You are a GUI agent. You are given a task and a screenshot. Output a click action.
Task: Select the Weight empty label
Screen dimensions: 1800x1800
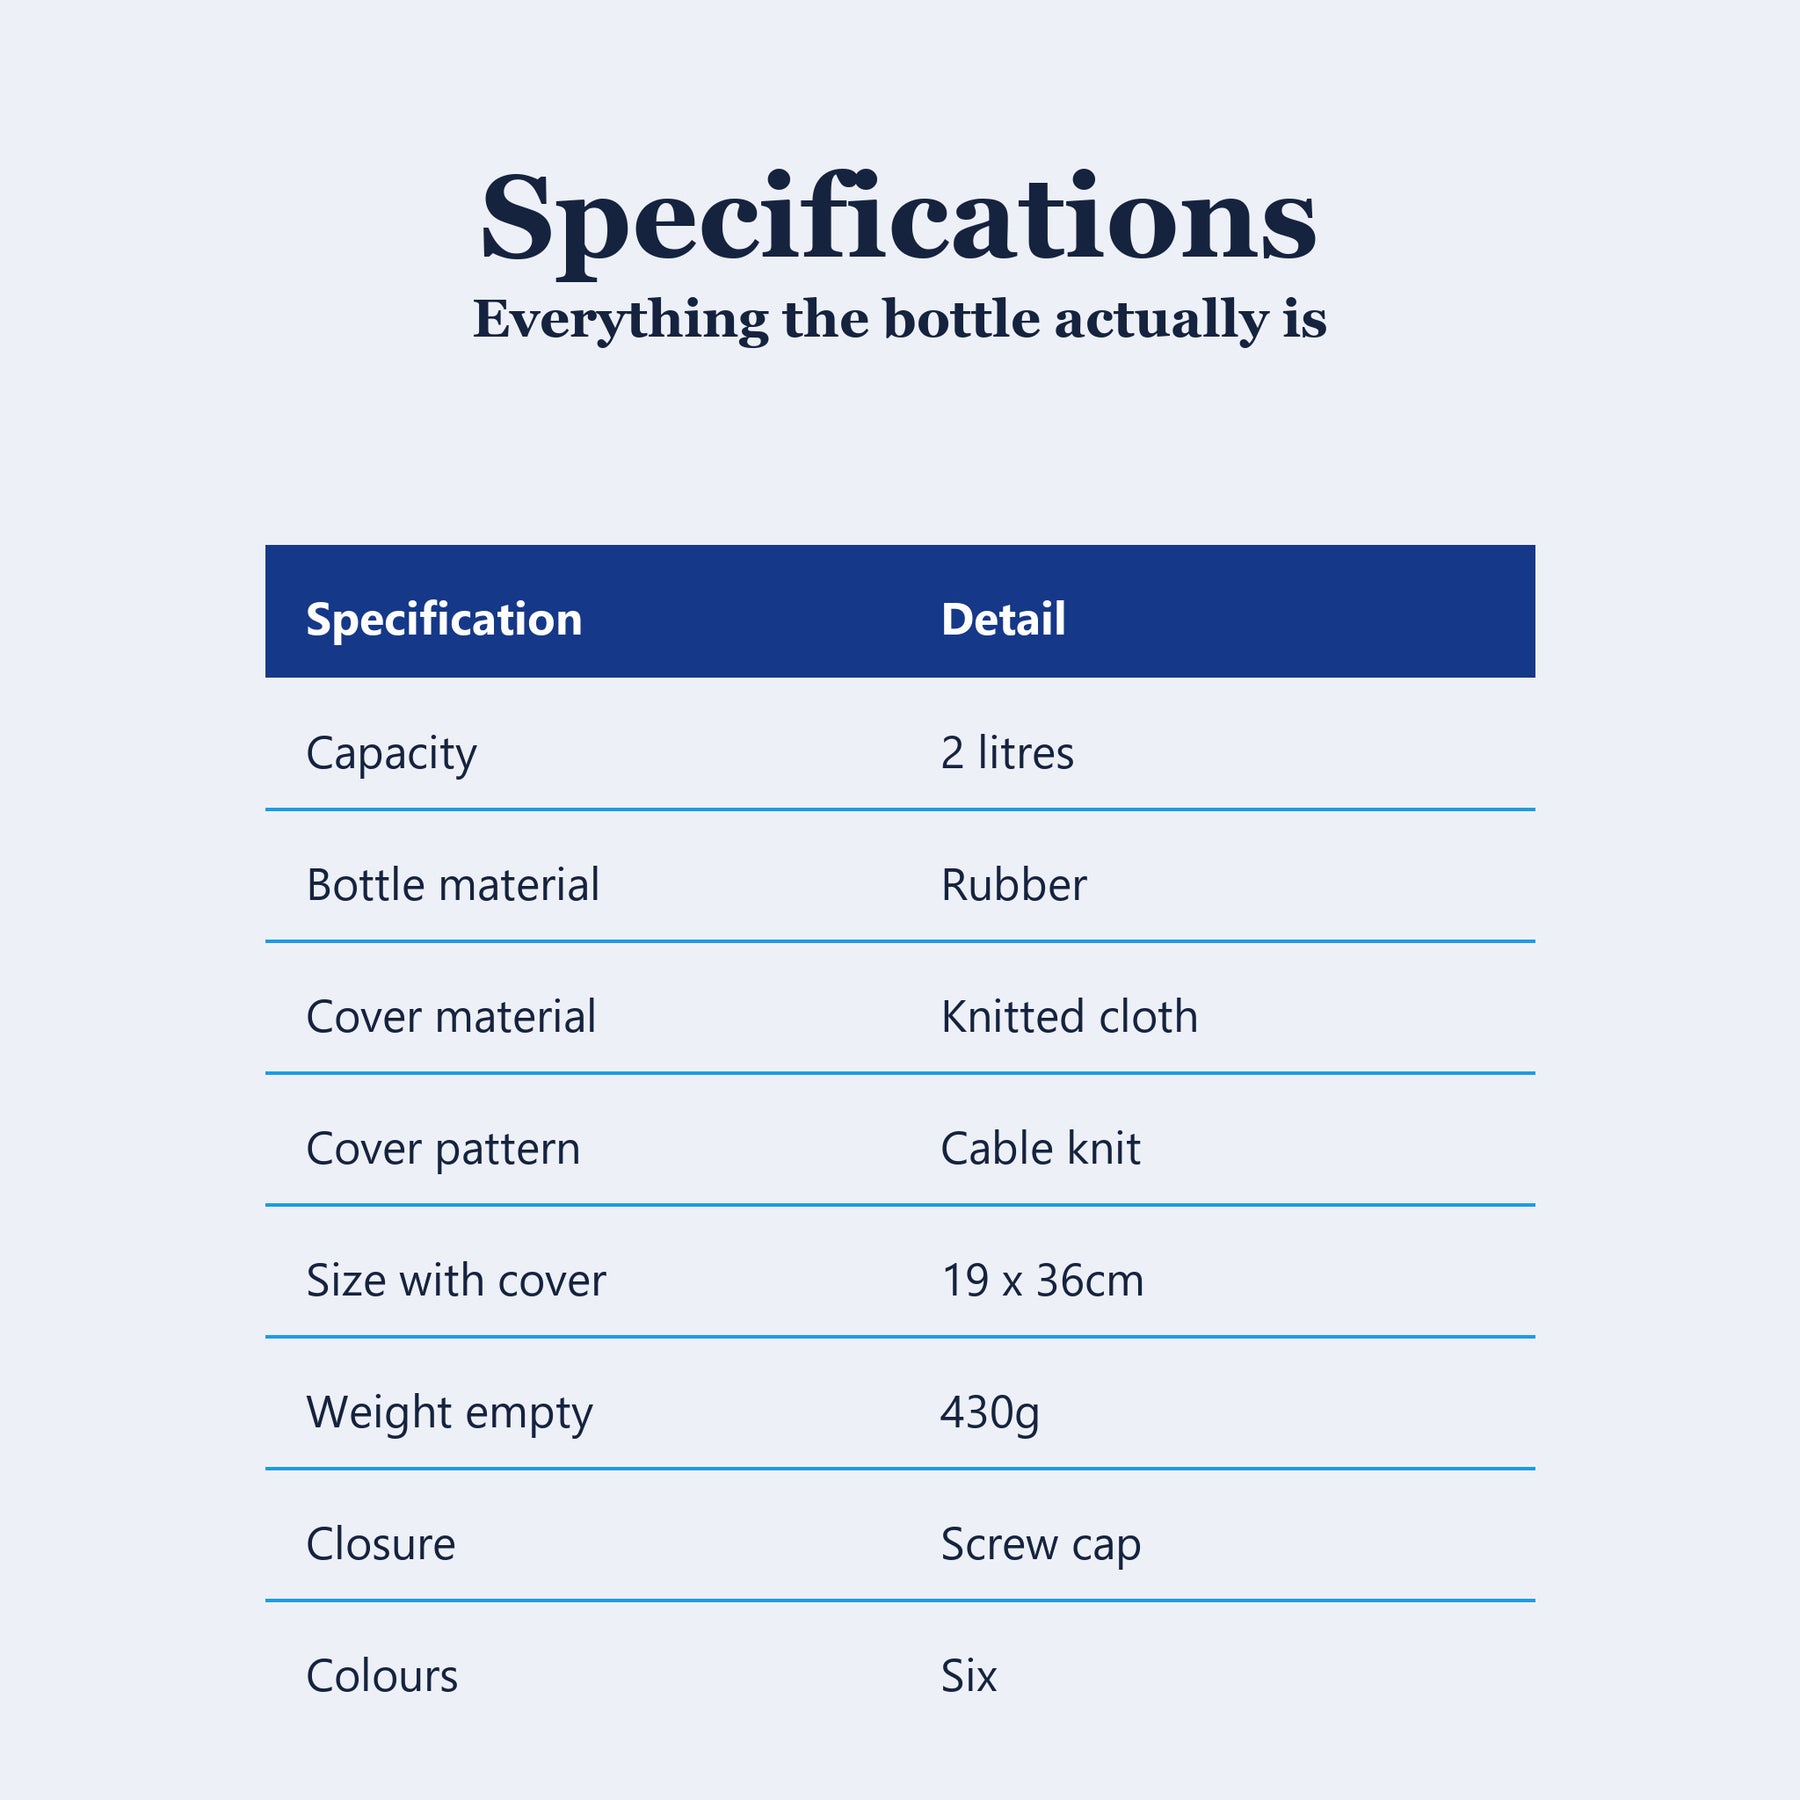tap(449, 1413)
